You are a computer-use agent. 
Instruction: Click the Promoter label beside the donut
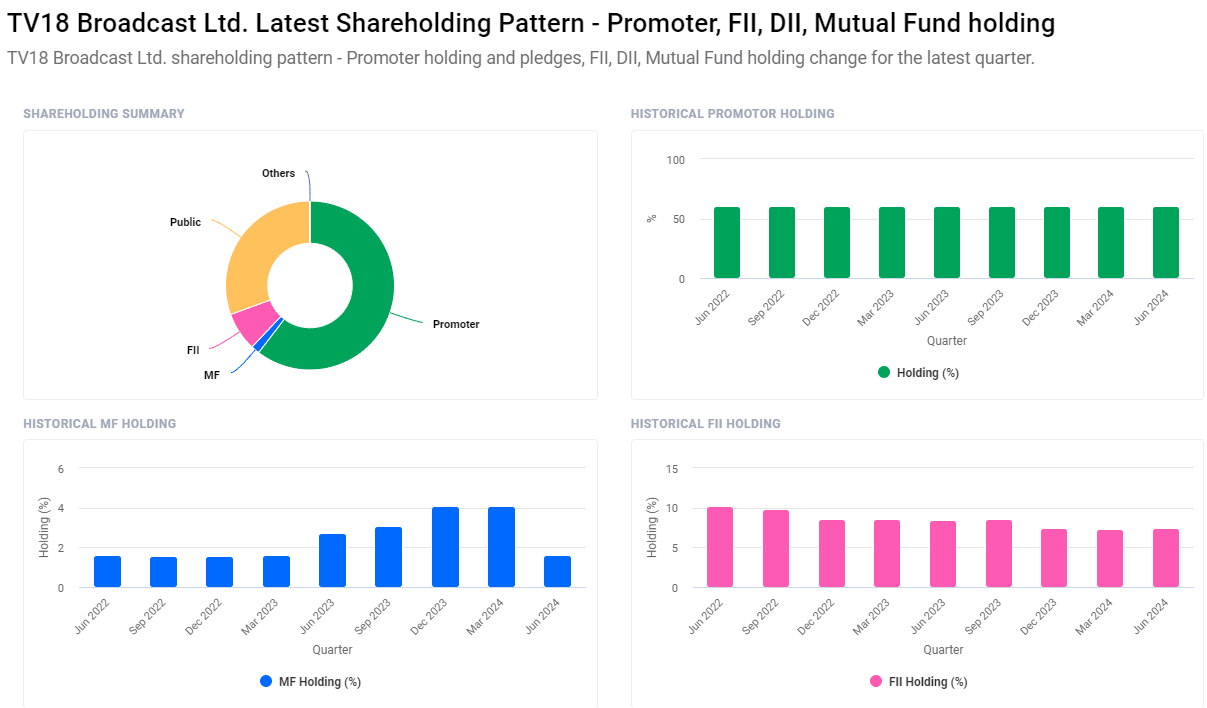456,324
